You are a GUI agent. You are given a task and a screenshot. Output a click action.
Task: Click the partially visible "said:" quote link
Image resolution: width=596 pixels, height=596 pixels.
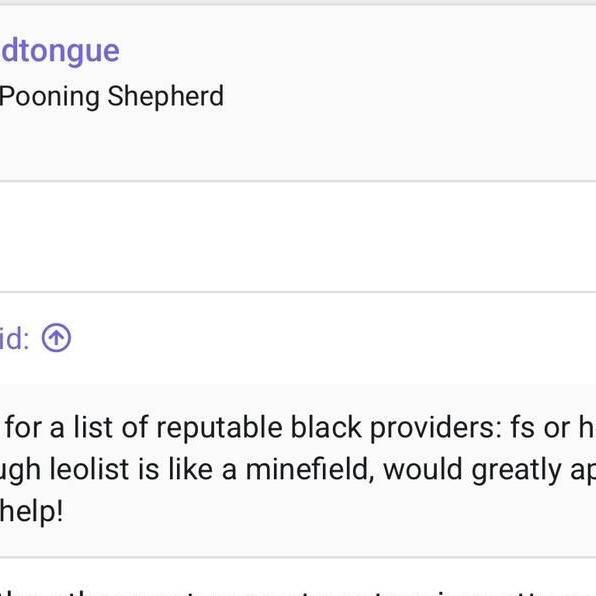pyautogui.click(x=14, y=339)
